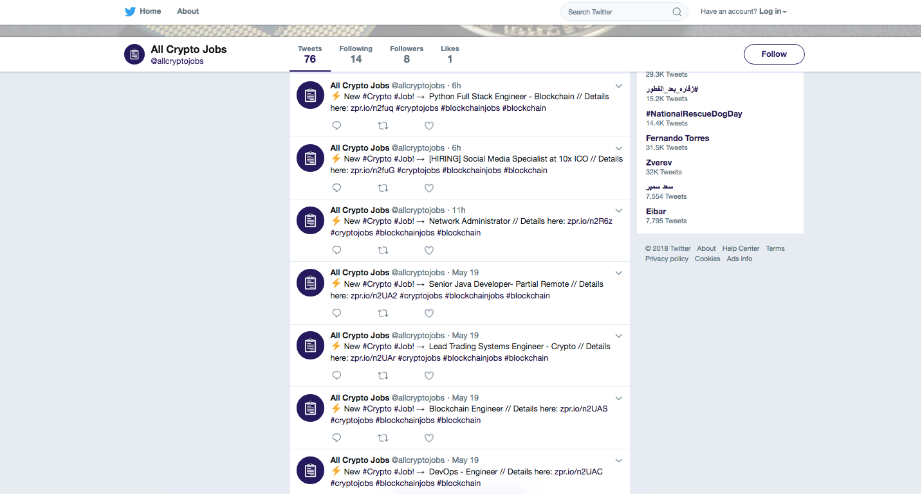The height and width of the screenshot is (494, 921).
Task: Retweet the Lead Trading Systems Engineer tweet
Action: (383, 375)
